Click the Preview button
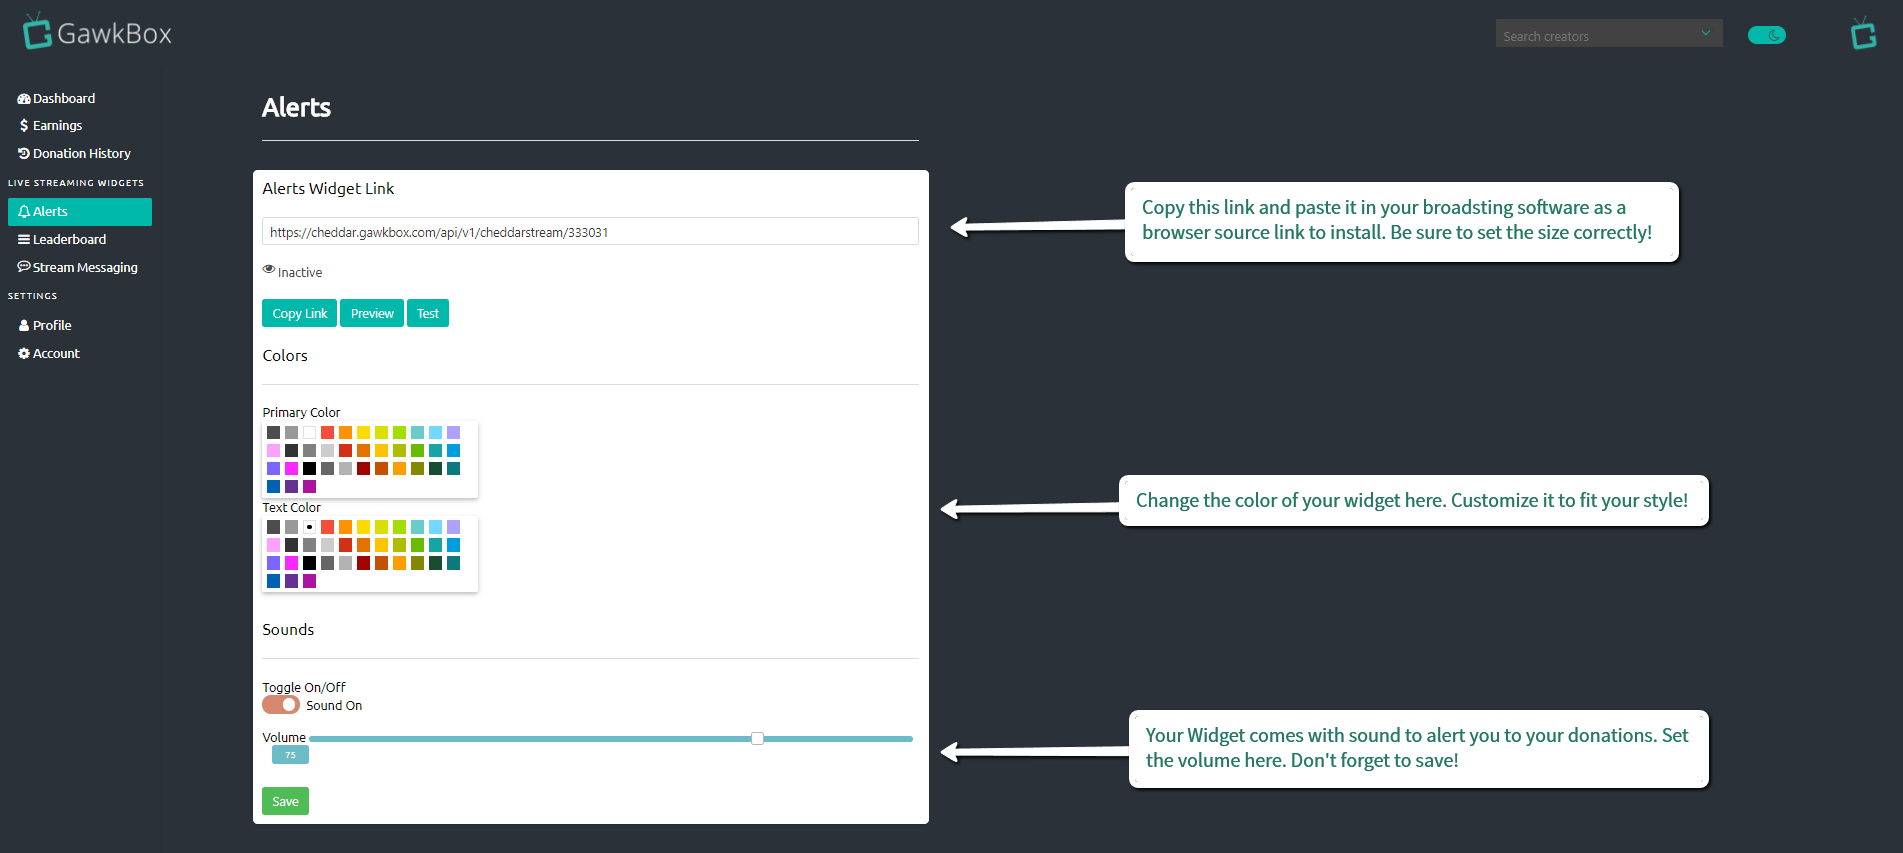The height and width of the screenshot is (853, 1903). 372,313
